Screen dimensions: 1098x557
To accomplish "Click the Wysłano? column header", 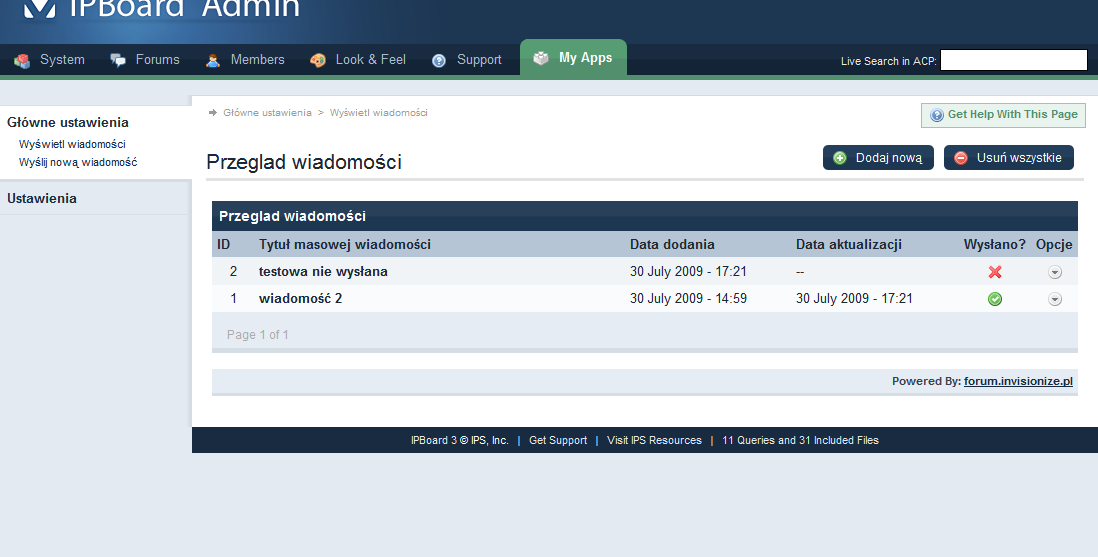I will click(x=994, y=245).
